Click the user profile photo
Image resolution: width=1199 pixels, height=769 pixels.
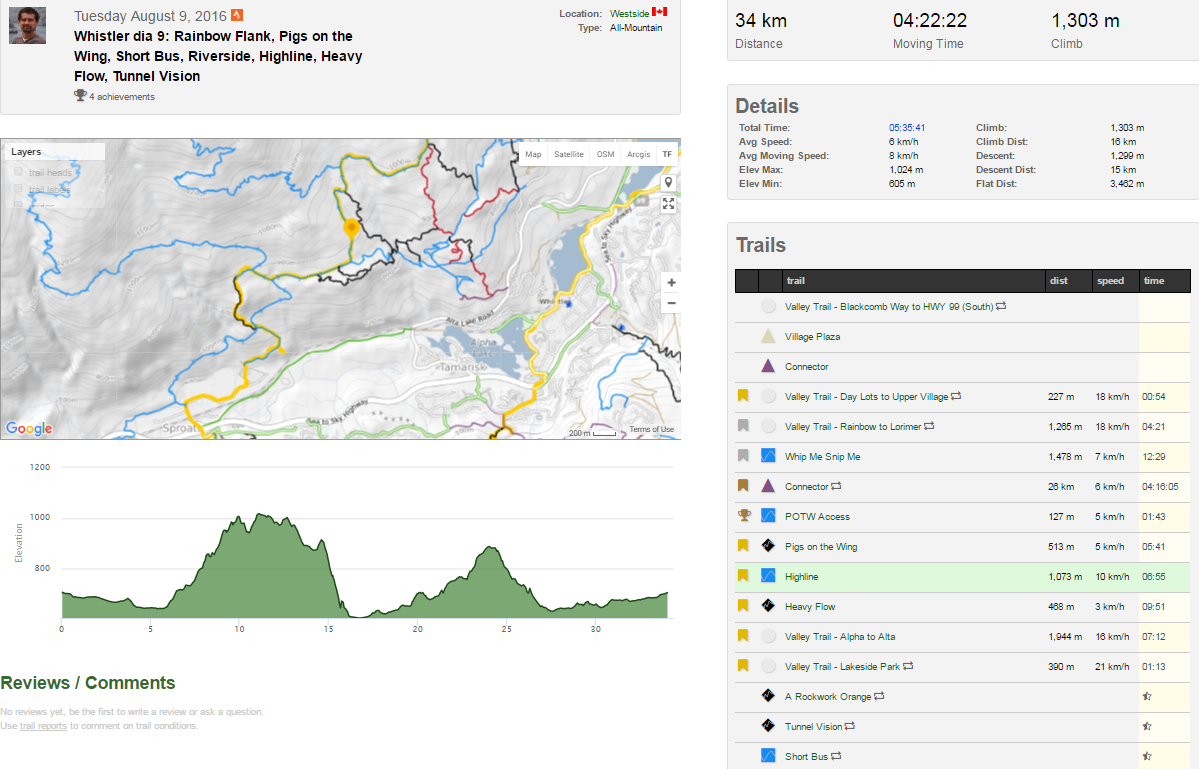(28, 25)
